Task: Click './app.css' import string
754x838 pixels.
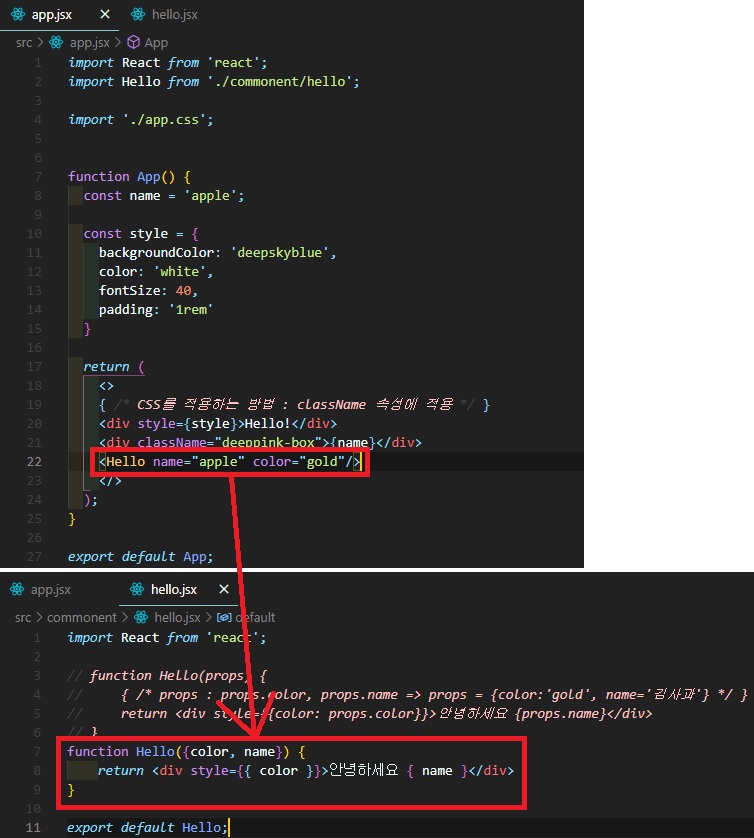Action: (164, 120)
